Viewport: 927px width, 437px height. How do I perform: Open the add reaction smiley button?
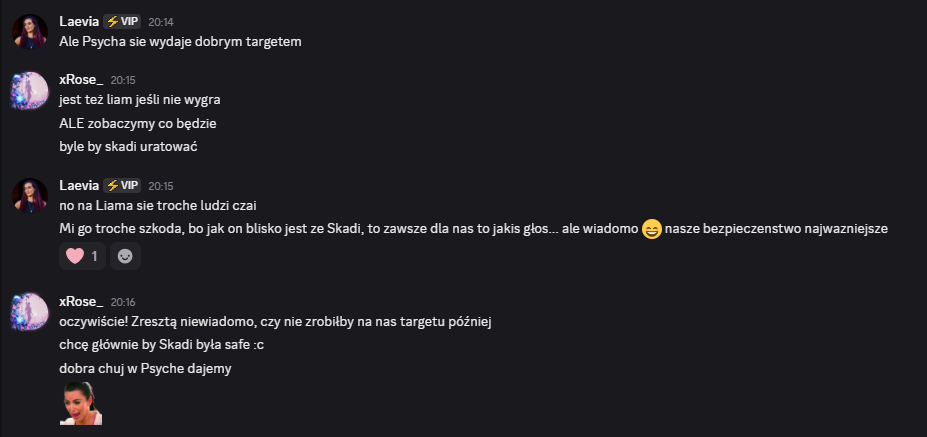[125, 256]
